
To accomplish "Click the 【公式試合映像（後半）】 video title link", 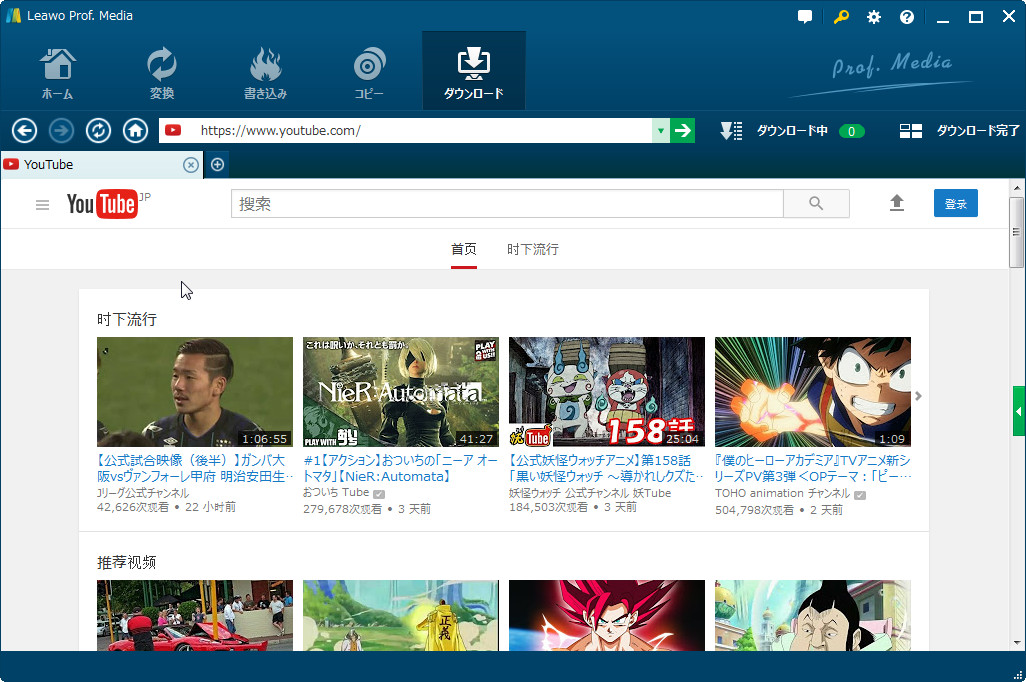I will pos(195,469).
